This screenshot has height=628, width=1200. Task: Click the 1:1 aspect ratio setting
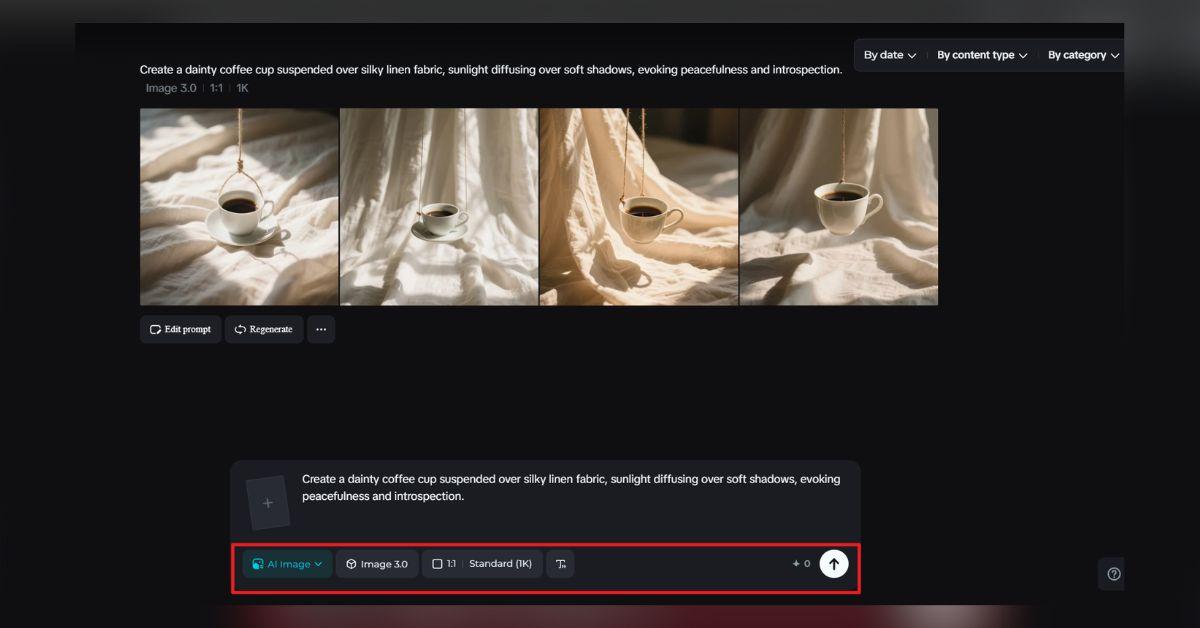[x=450, y=563]
